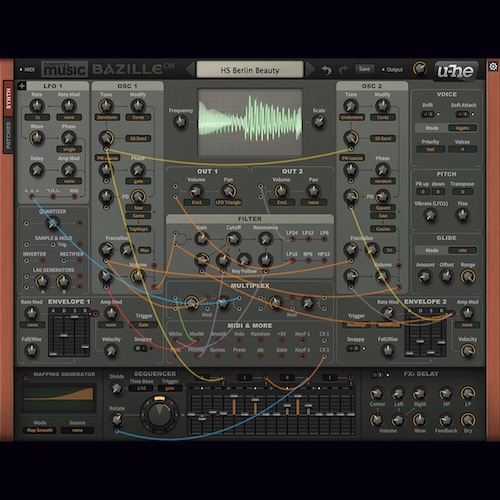The width and height of the screenshot is (500, 500).
Task: Click the Delay Feedback knob
Action: 446,420
